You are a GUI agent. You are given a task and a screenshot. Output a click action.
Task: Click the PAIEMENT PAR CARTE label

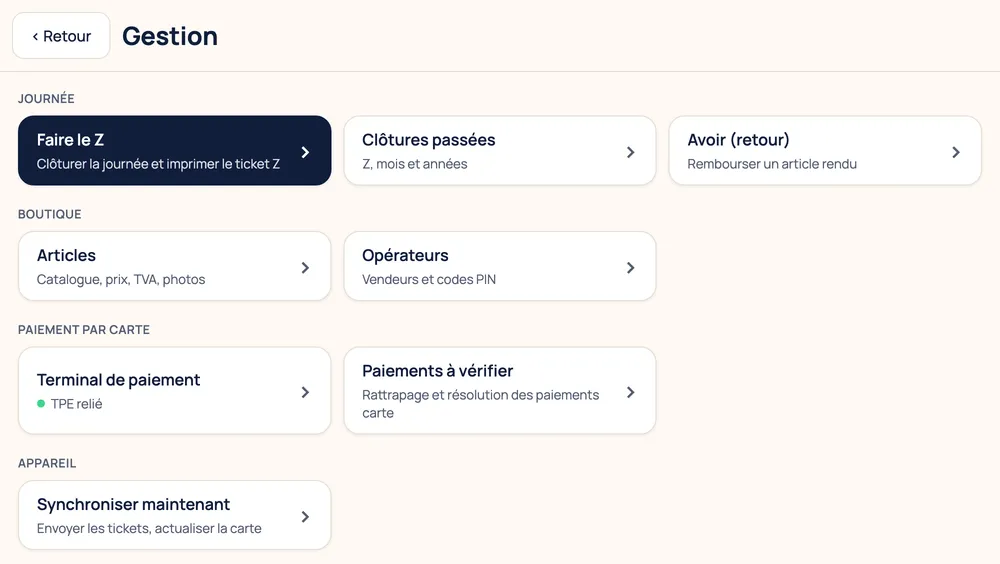pos(84,329)
